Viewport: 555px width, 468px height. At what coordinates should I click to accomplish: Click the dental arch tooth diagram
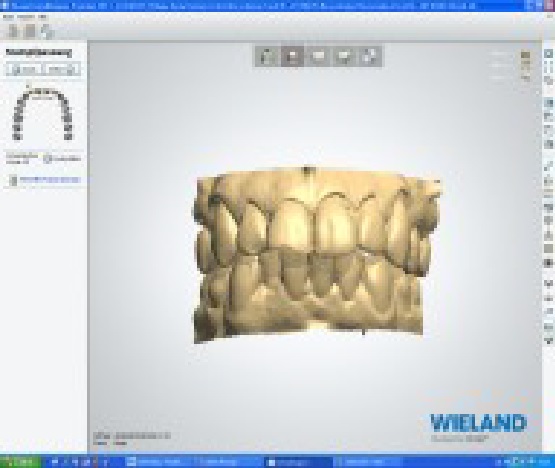42,113
